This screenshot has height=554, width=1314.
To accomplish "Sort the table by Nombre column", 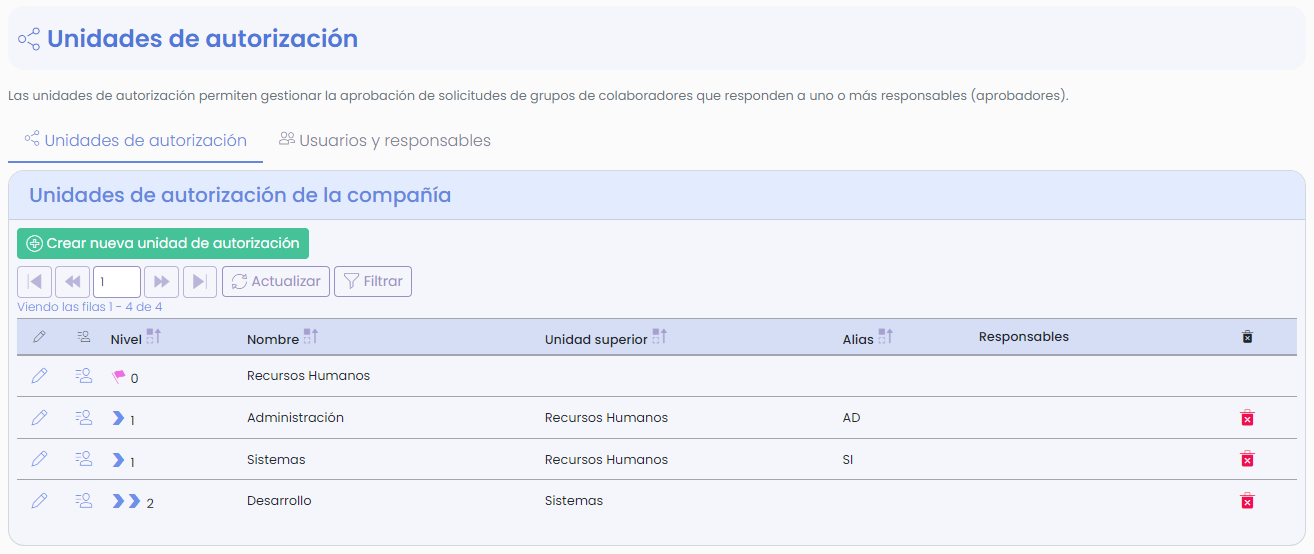I will pyautogui.click(x=310, y=337).
